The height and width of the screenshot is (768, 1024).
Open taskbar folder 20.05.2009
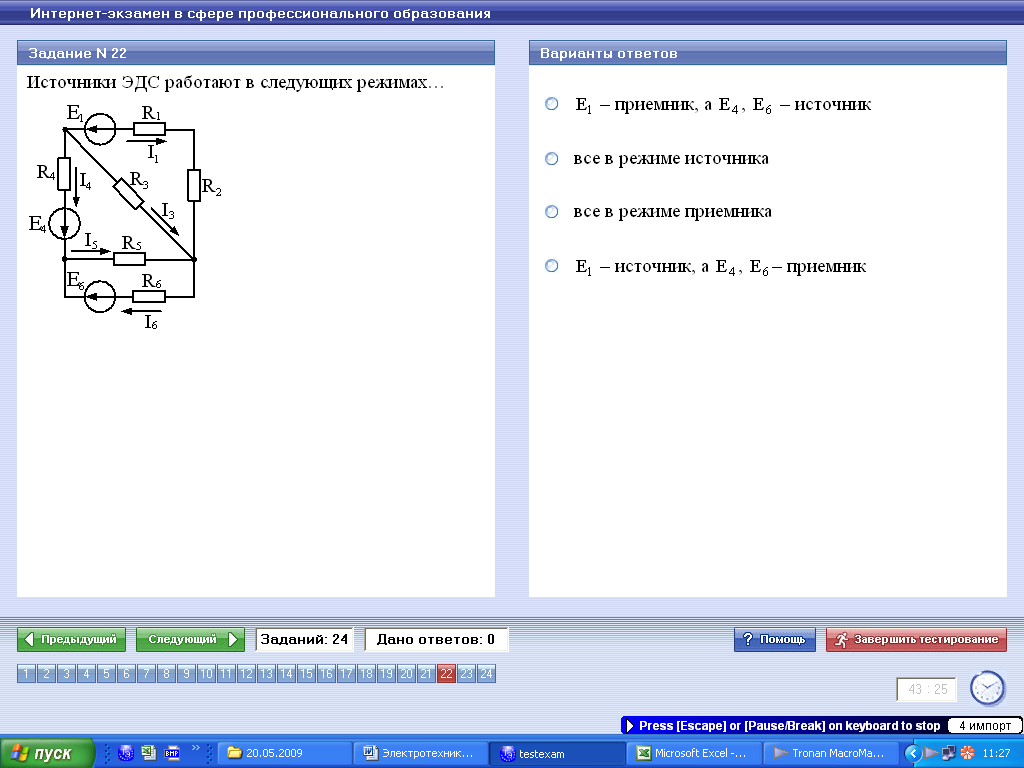click(x=283, y=754)
